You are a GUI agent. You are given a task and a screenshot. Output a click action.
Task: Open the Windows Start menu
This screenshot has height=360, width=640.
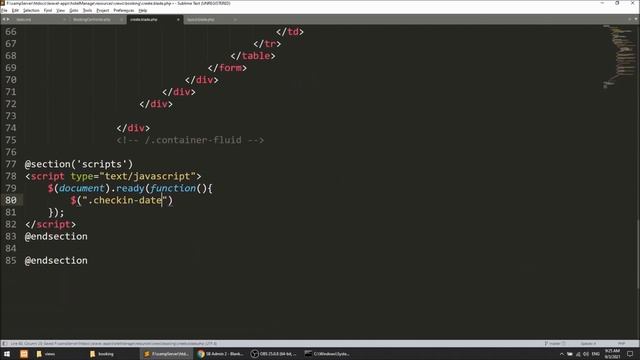point(7,354)
